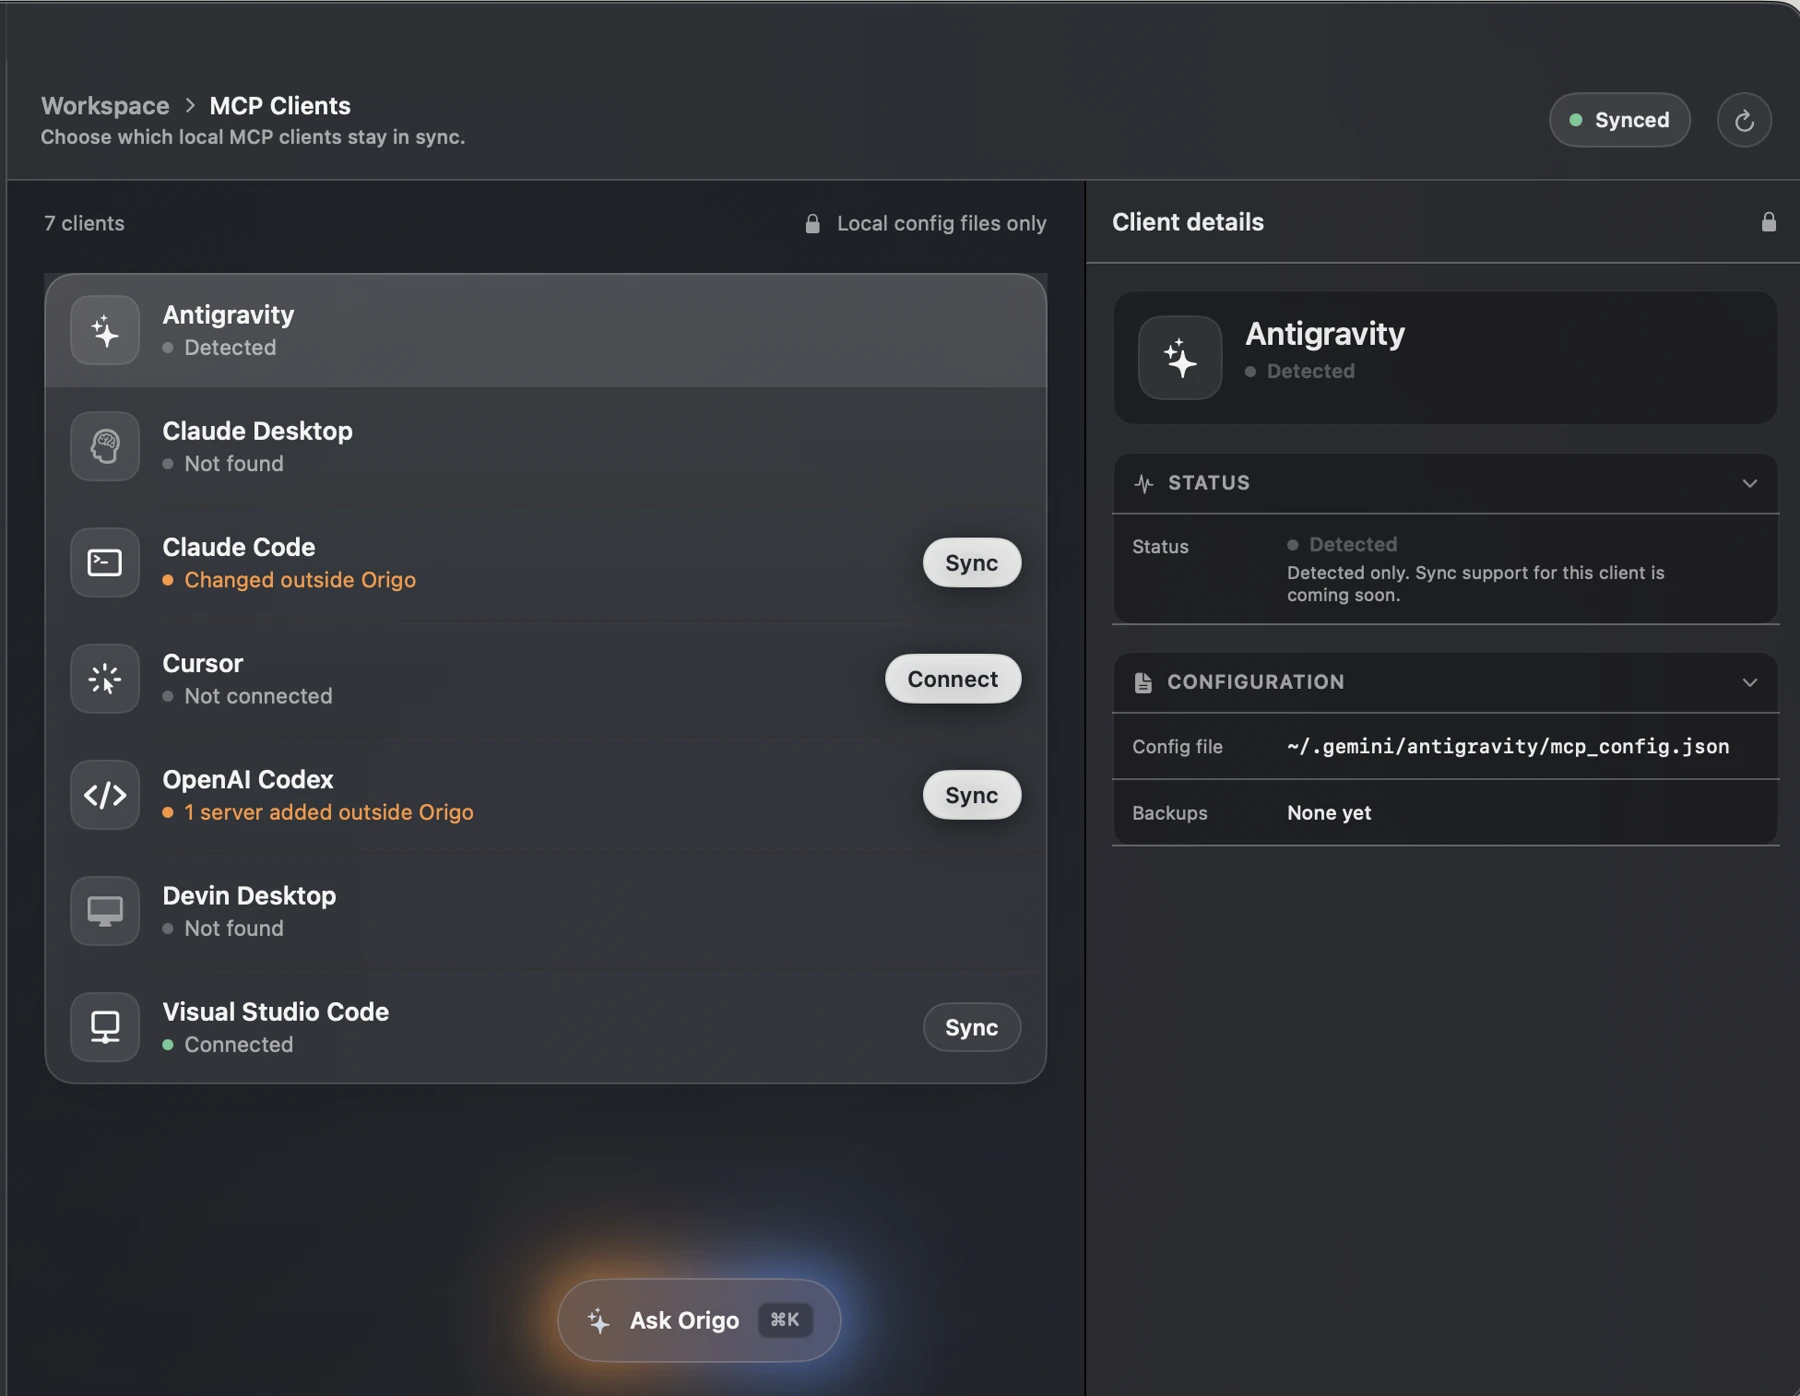The height and width of the screenshot is (1396, 1800).
Task: Click the green Connected dot for Visual Studio Code
Action: click(168, 1044)
